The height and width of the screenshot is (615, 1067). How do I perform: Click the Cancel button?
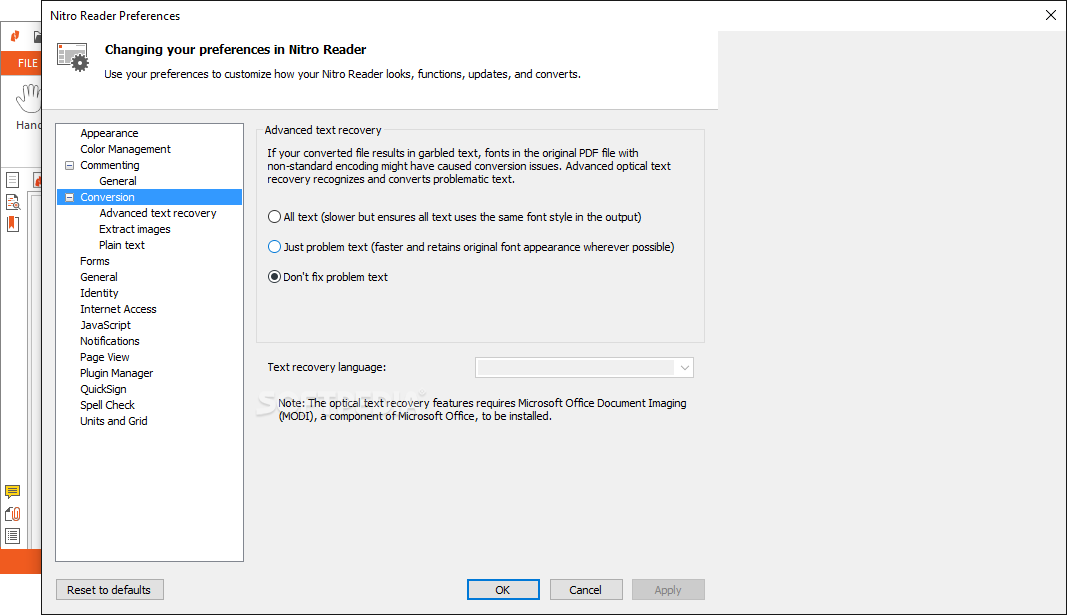click(x=586, y=590)
